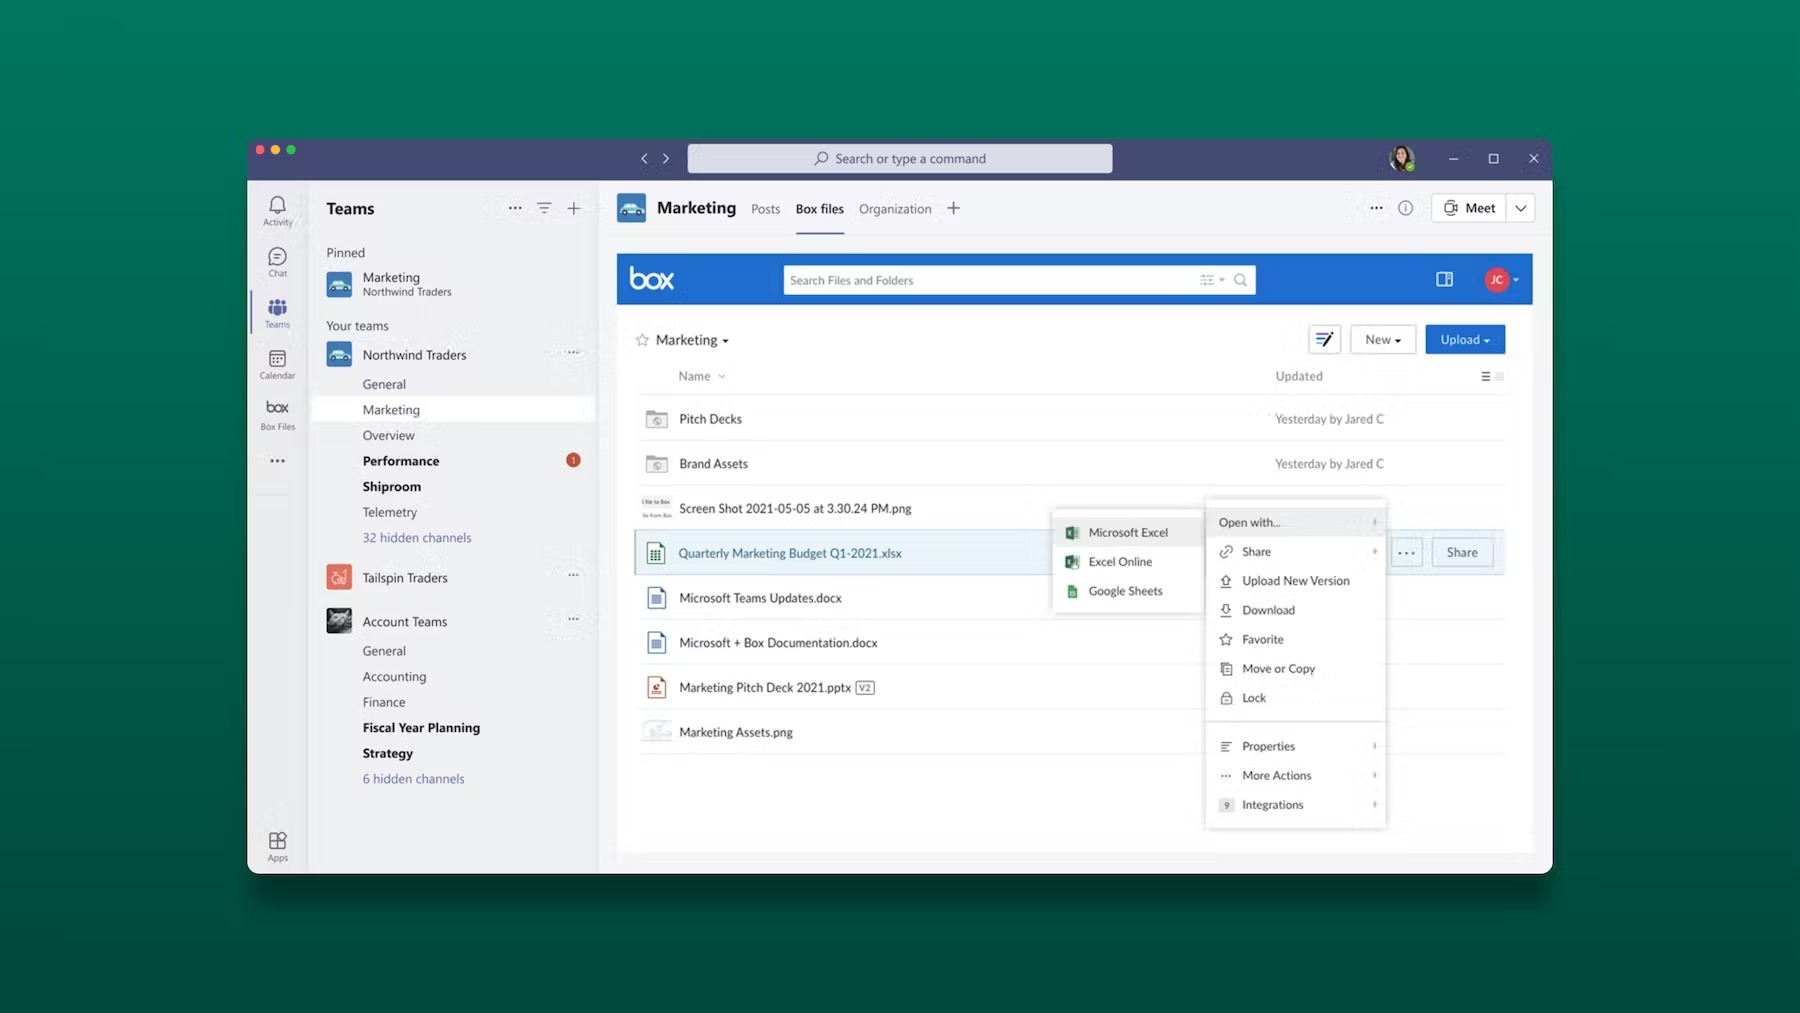1800x1013 pixels.
Task: Select Lock in context menu
Action: tap(1296, 698)
